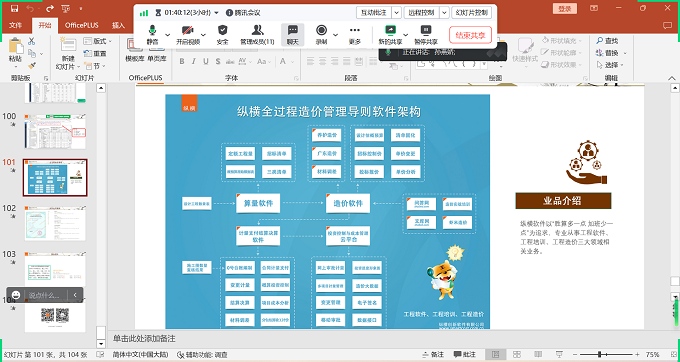The height and width of the screenshot is (362, 680).
Task: Expand the meeting timer dropdown arrow
Action: click(x=216, y=13)
